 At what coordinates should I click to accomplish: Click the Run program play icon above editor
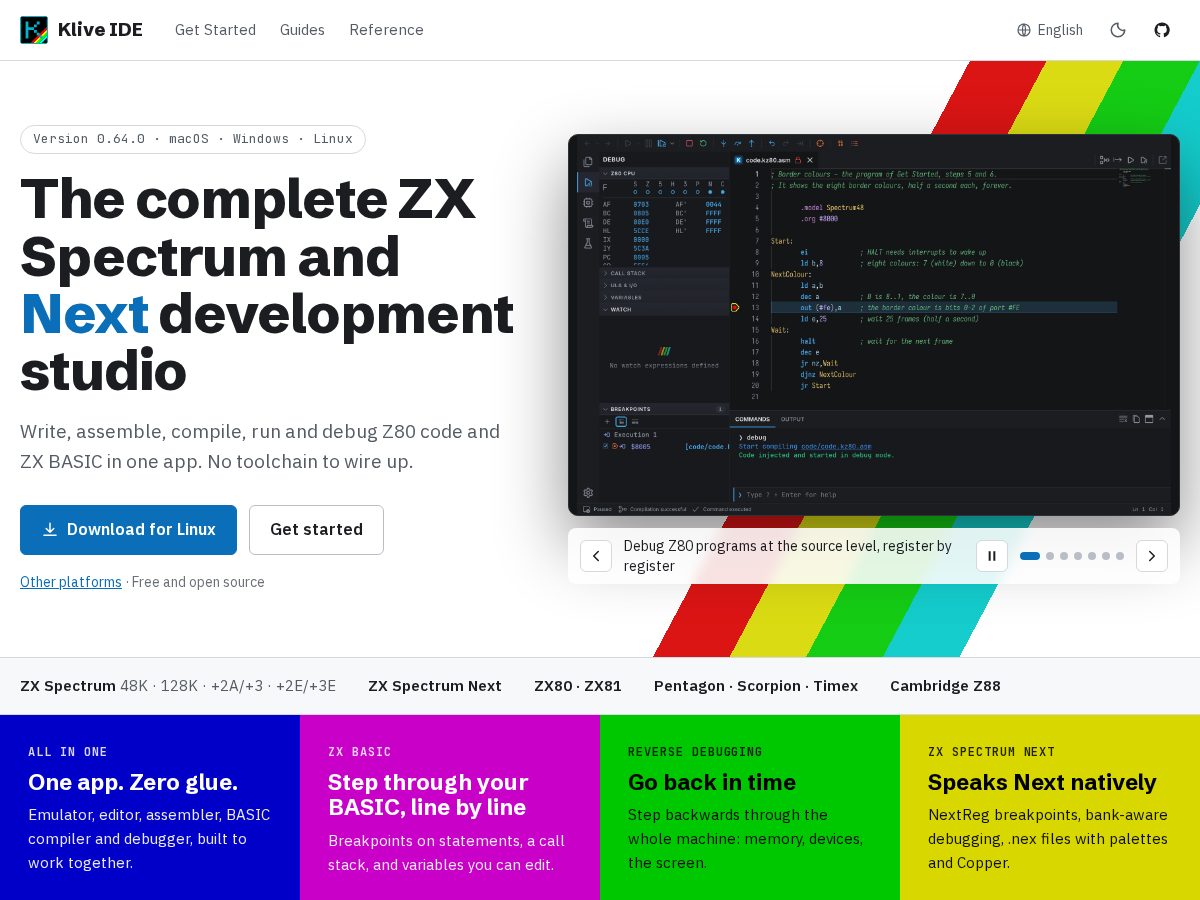click(x=1131, y=160)
